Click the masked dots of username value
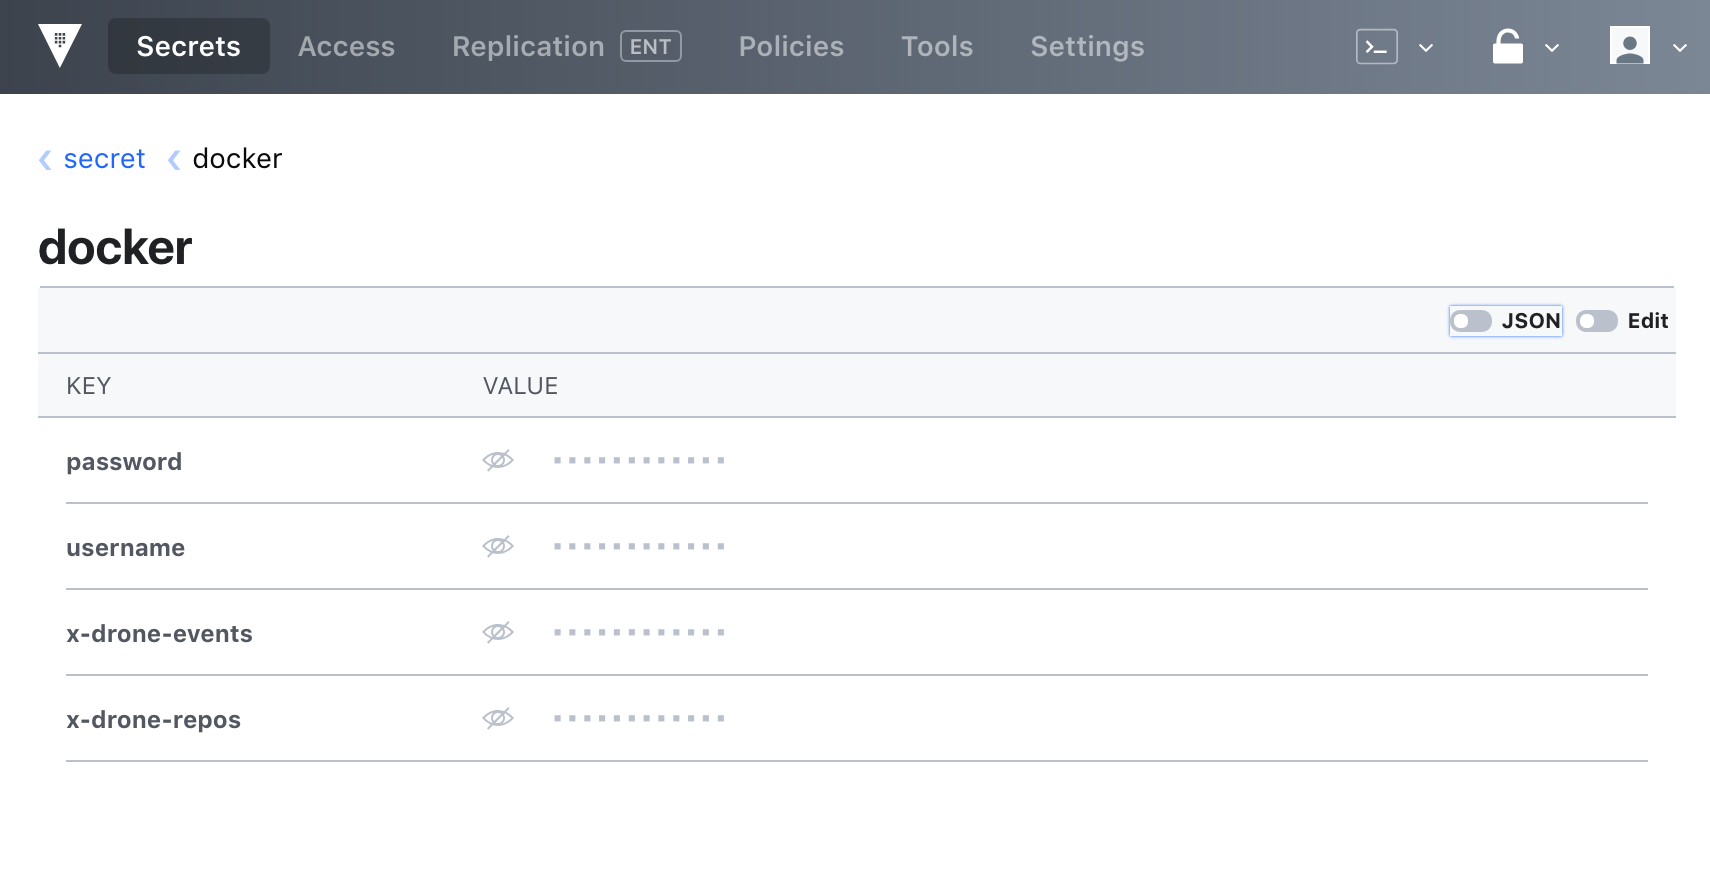Screen dimensions: 1710x888 (639, 546)
